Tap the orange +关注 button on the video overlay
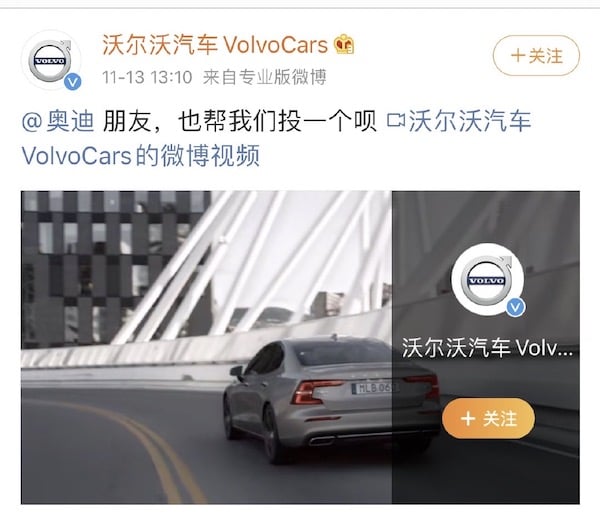 pos(489,418)
